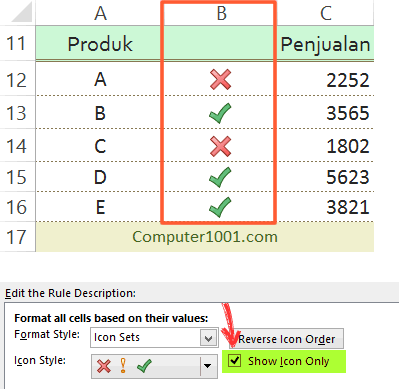Click cell with product C in row 14
This screenshot has height=389, width=399.
pos(99,146)
